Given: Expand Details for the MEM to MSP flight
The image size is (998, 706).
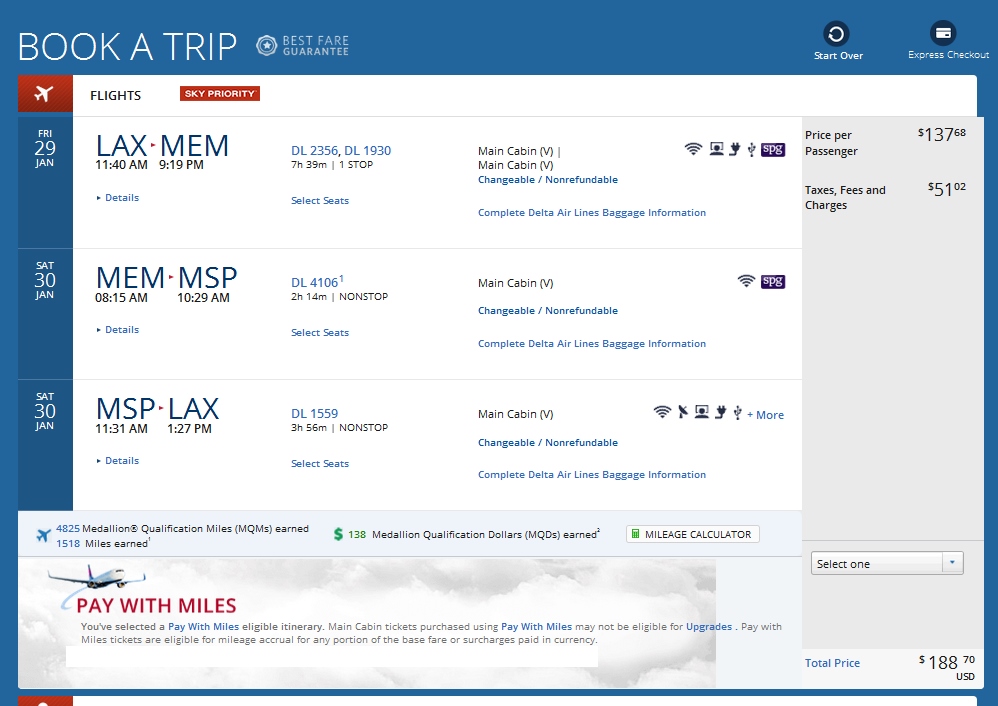Looking at the screenshot, I should 121,330.
